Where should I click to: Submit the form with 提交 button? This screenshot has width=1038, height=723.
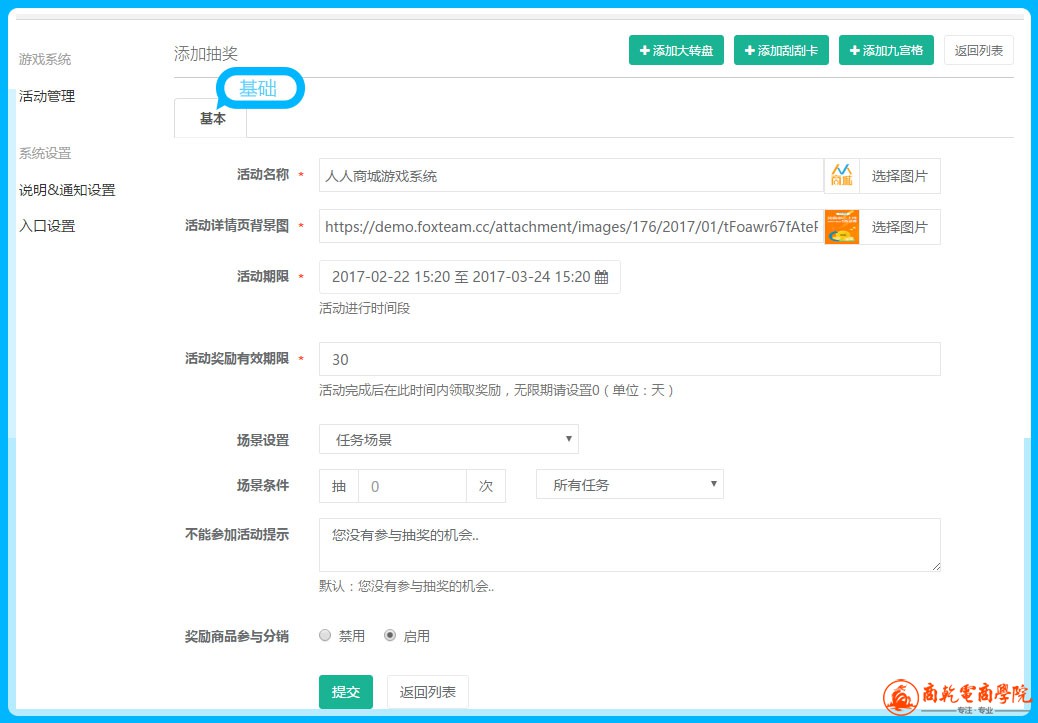345,692
